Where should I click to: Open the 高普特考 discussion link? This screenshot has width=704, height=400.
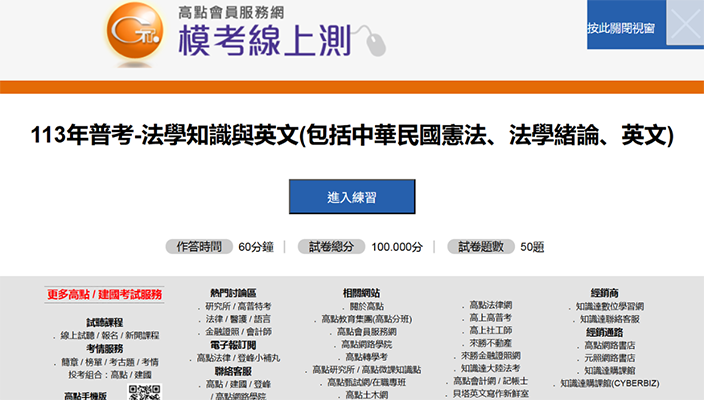[254, 306]
